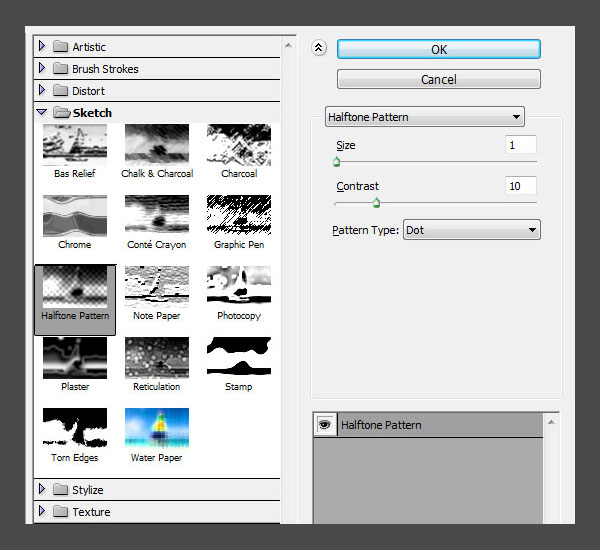Select the Note Paper filter
600x550 pixels.
coord(157,286)
